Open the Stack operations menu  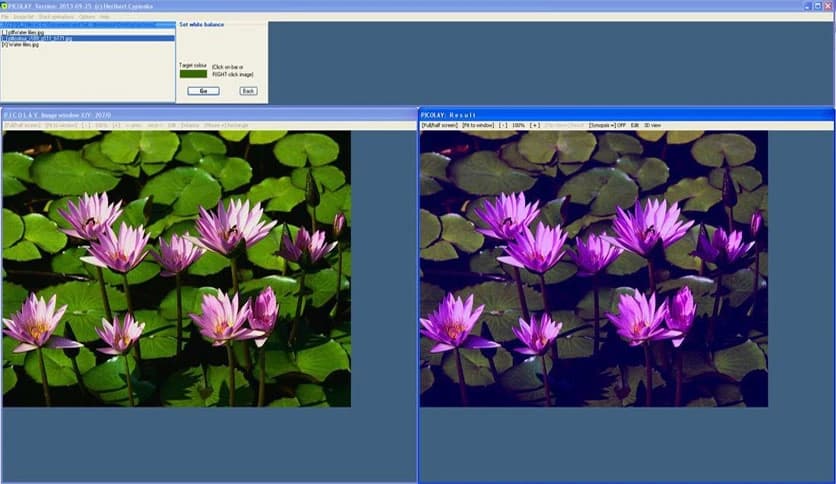pyautogui.click(x=56, y=17)
